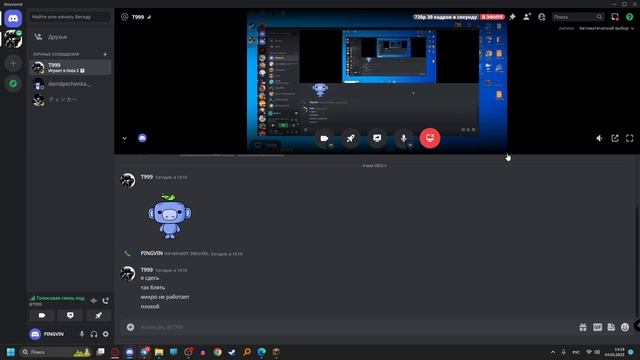Adjust the stream volume speaker icon
The height and width of the screenshot is (360, 640).
599,138
